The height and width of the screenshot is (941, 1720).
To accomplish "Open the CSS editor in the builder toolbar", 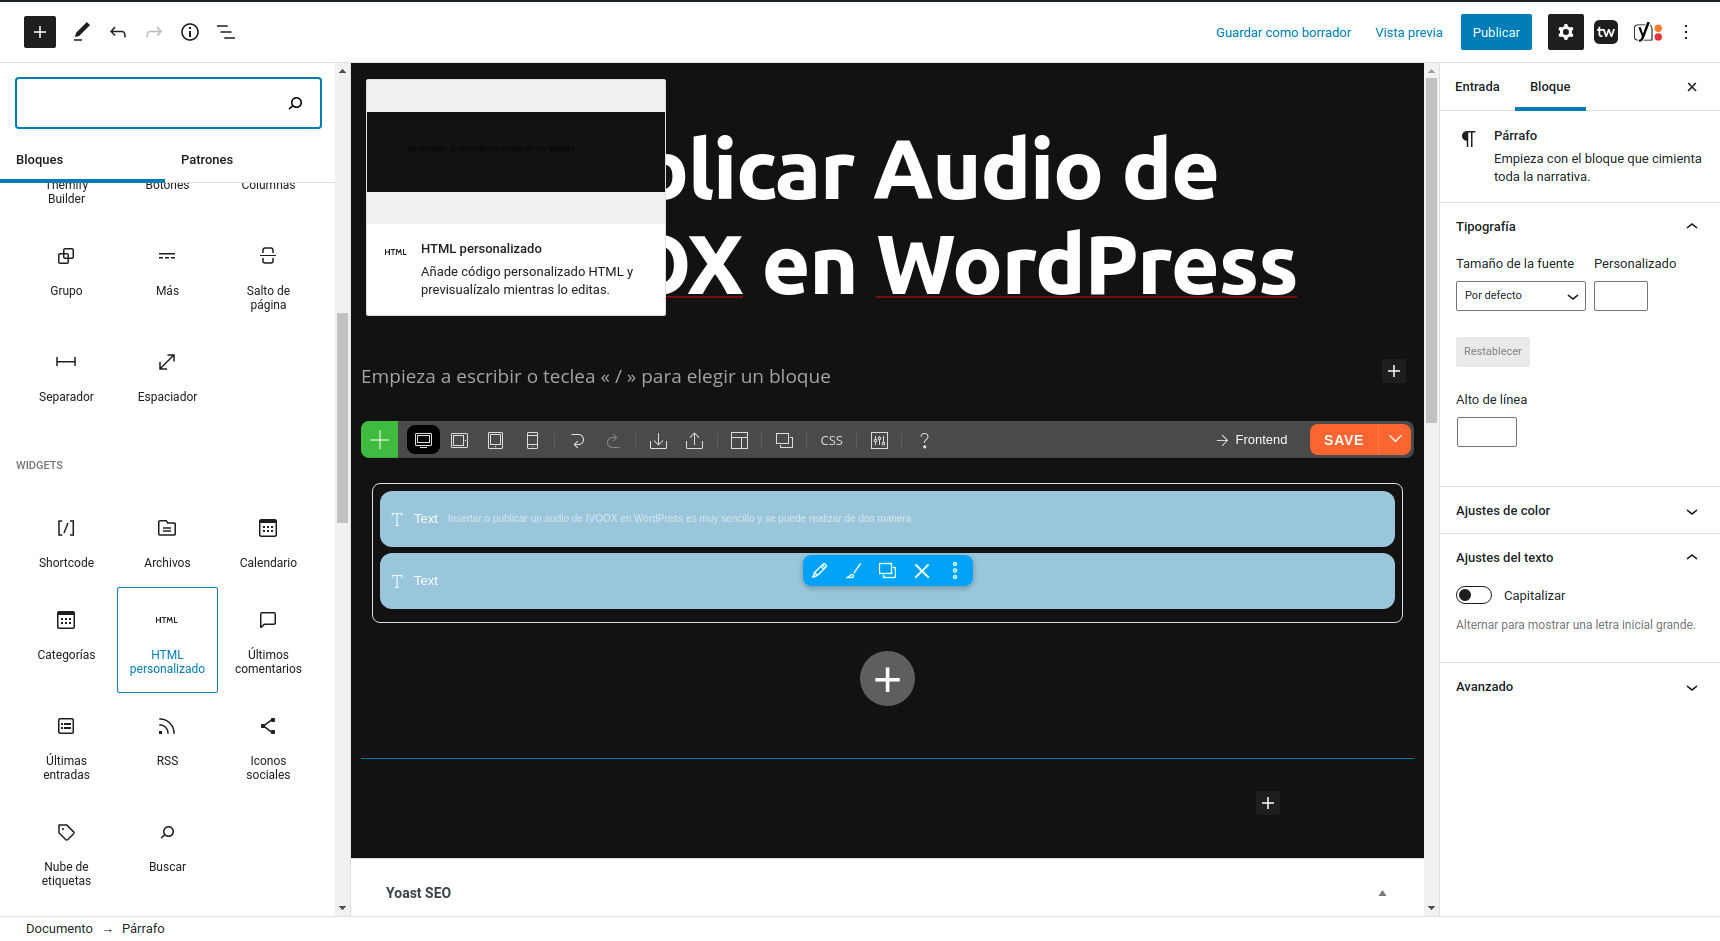I will pos(831,440).
